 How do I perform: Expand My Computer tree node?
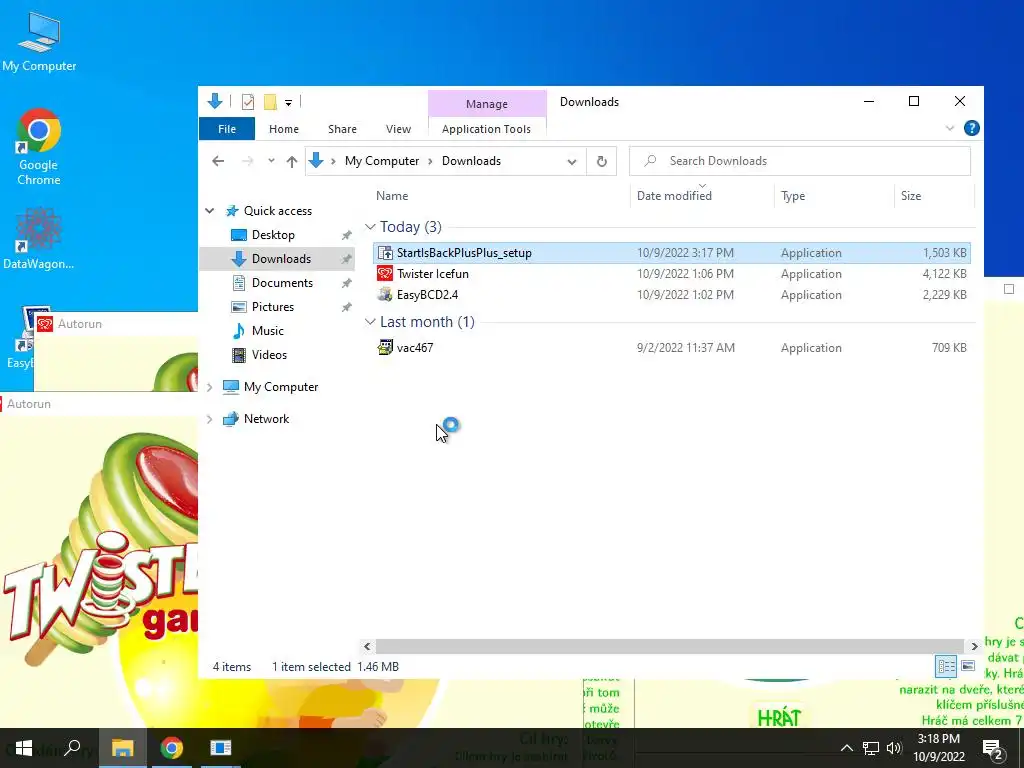210,387
